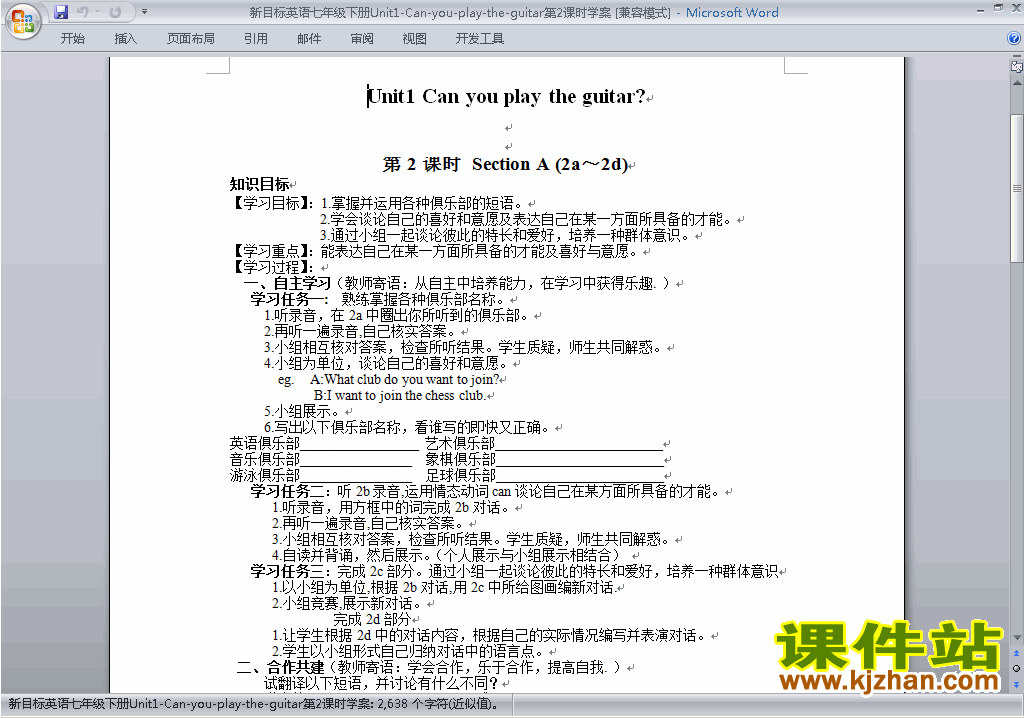Click the blank after '象棋俱乐部'

coord(579,461)
